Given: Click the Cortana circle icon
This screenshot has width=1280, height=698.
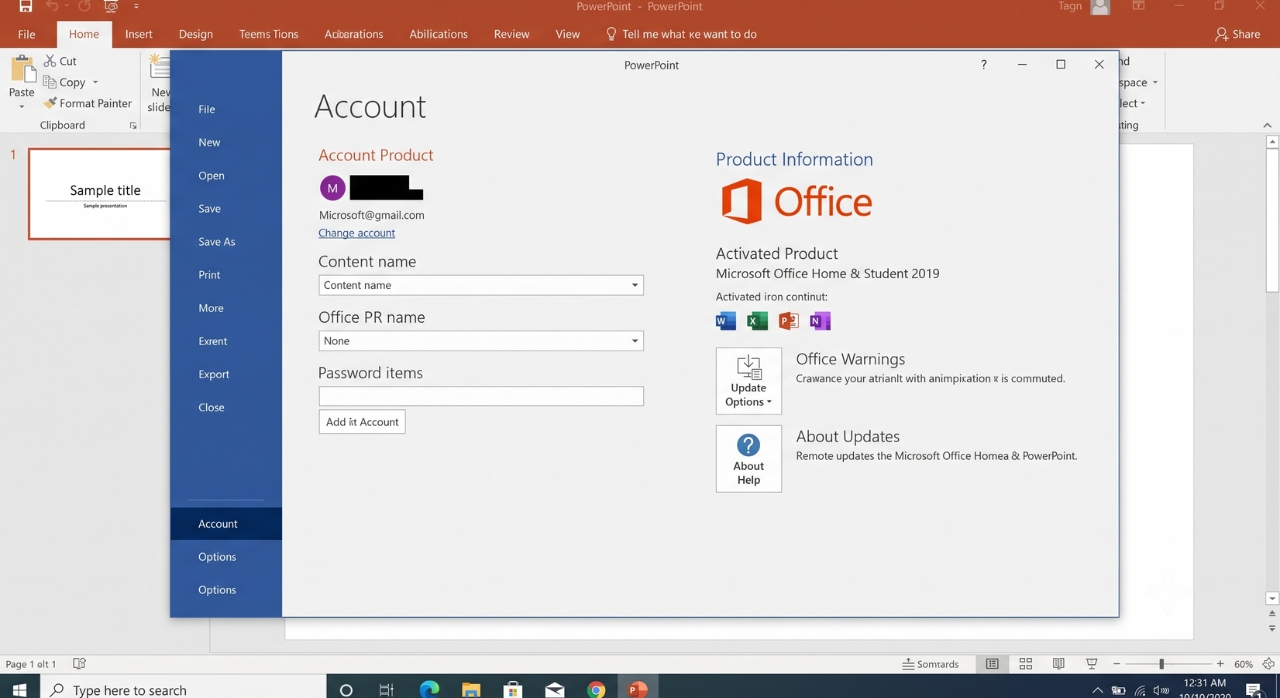Looking at the screenshot, I should pyautogui.click(x=346, y=689).
